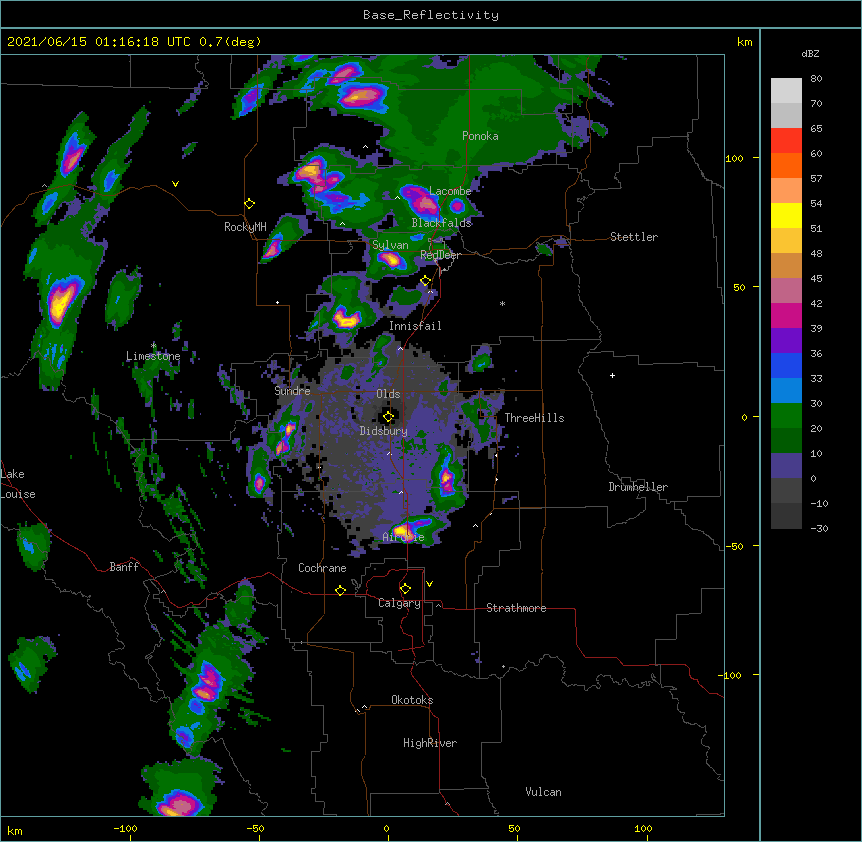Click the Drumheller label
The image size is (862, 842).
click(638, 487)
